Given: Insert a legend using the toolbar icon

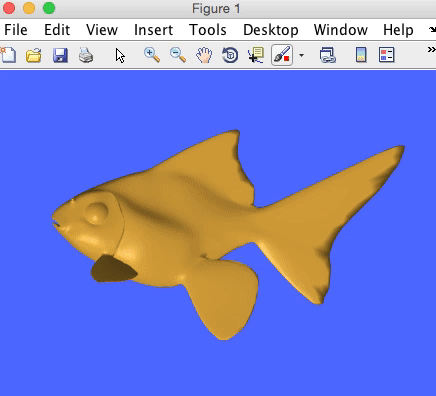Looking at the screenshot, I should tap(387, 55).
